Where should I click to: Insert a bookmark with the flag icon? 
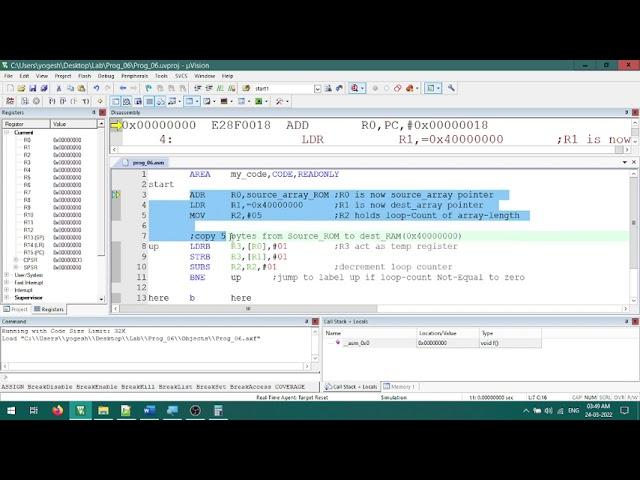(x=149, y=88)
